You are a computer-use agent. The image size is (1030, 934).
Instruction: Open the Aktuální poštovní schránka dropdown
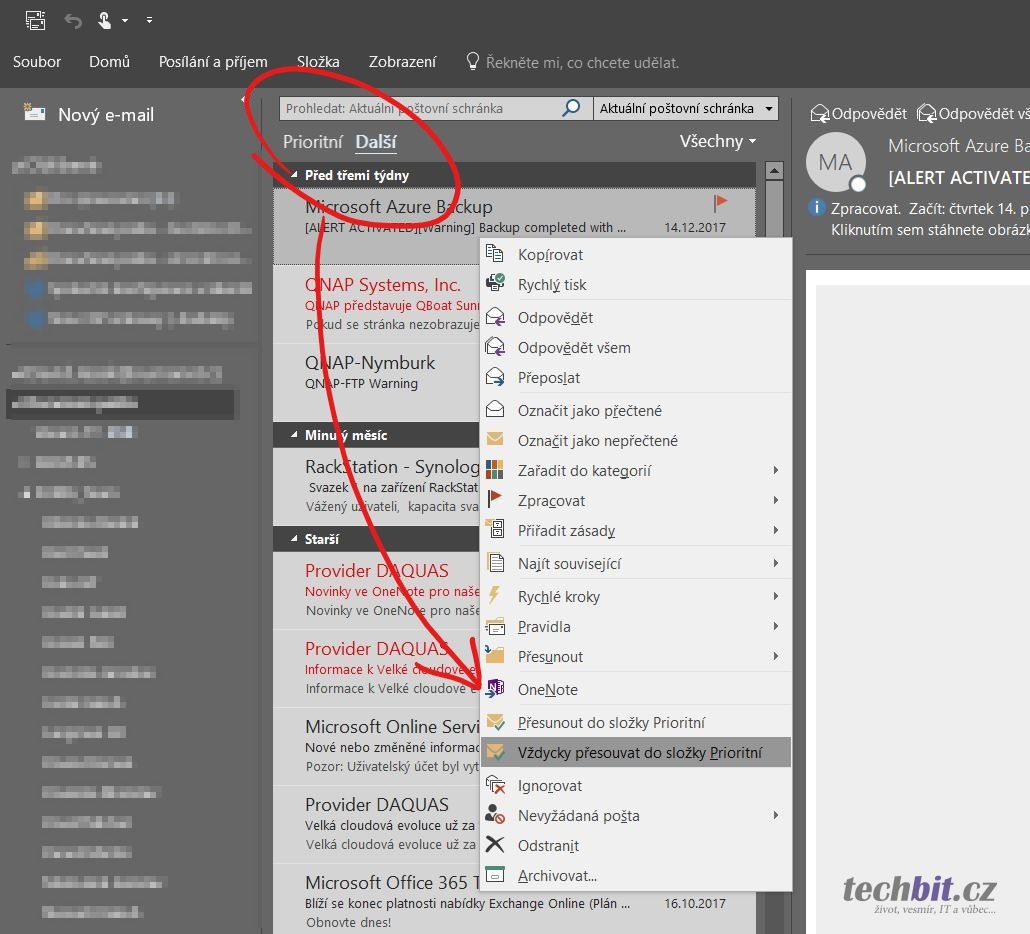(x=768, y=108)
